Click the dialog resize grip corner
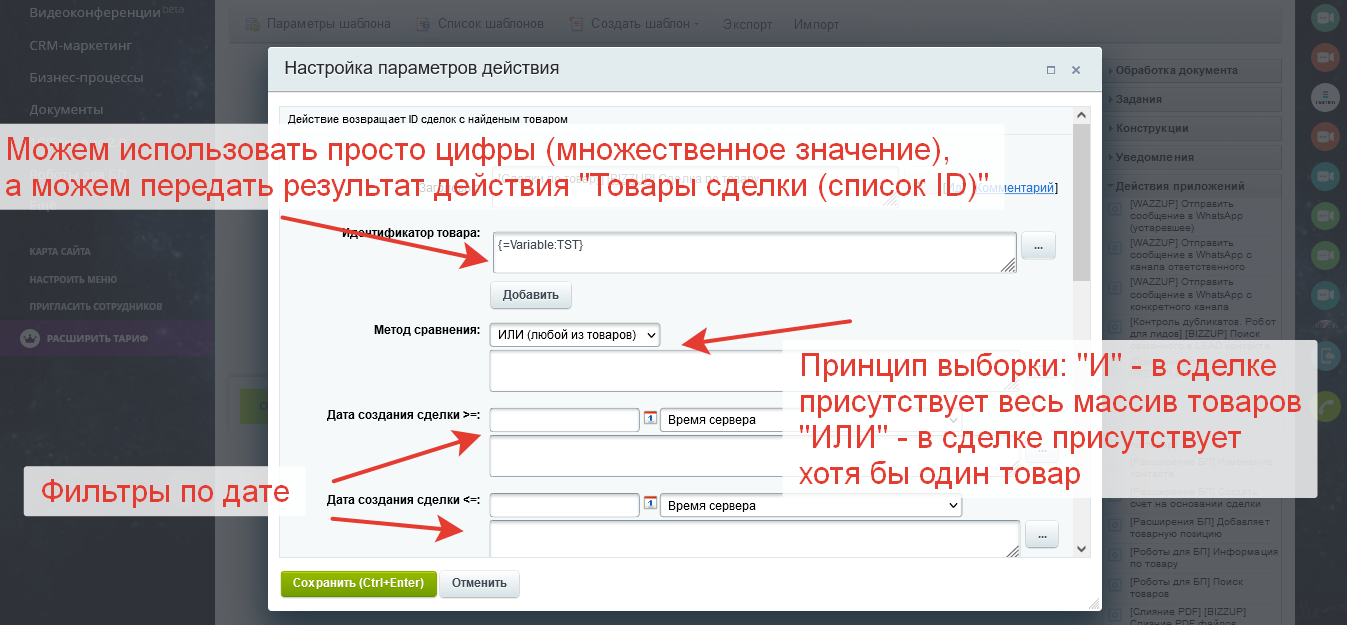Image resolution: width=1347 pixels, height=625 pixels. (x=1094, y=603)
